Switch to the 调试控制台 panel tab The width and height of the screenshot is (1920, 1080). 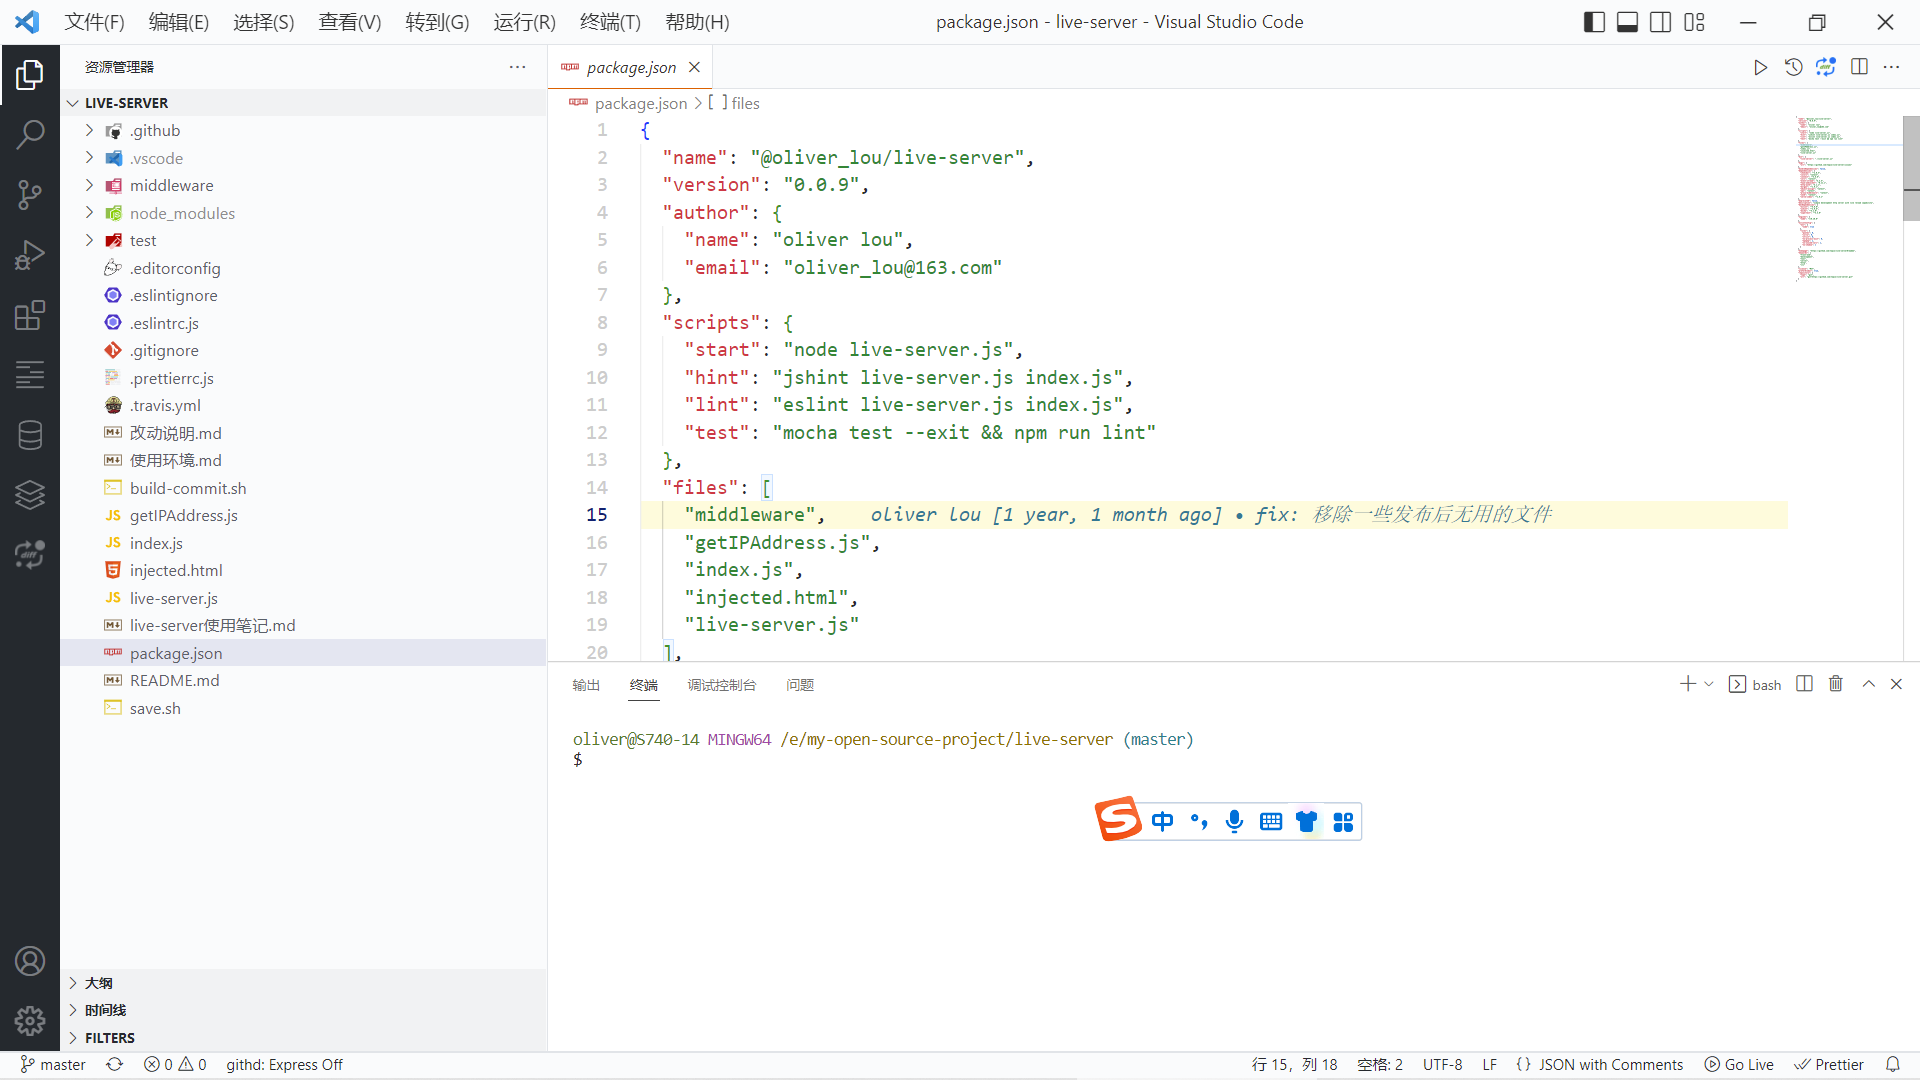click(722, 685)
